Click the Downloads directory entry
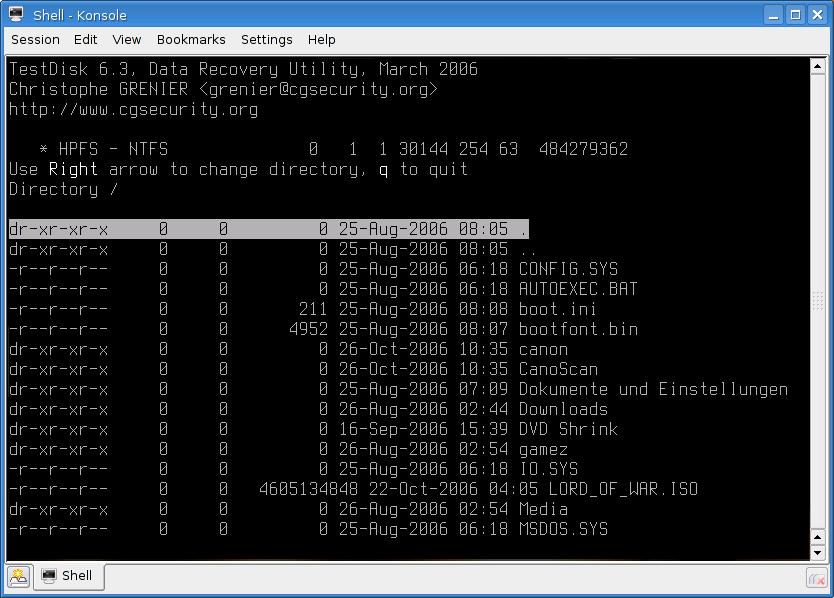The height and width of the screenshot is (598, 834). click(x=308, y=409)
